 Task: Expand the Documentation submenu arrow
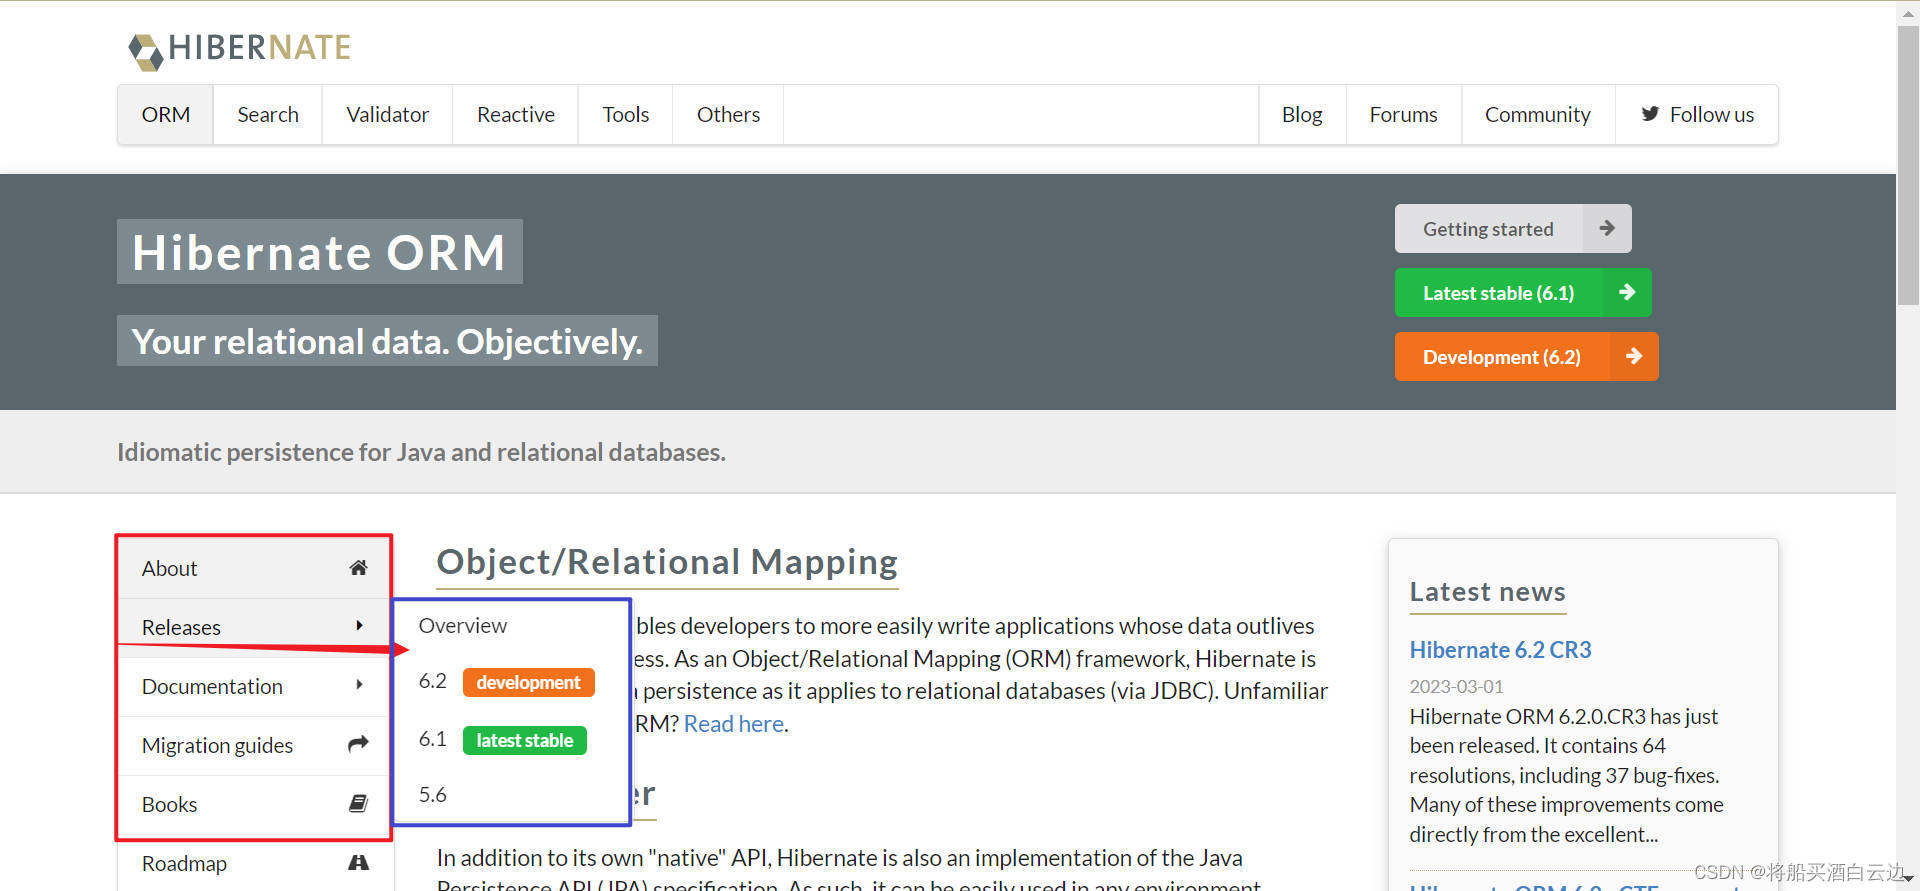[x=359, y=685]
